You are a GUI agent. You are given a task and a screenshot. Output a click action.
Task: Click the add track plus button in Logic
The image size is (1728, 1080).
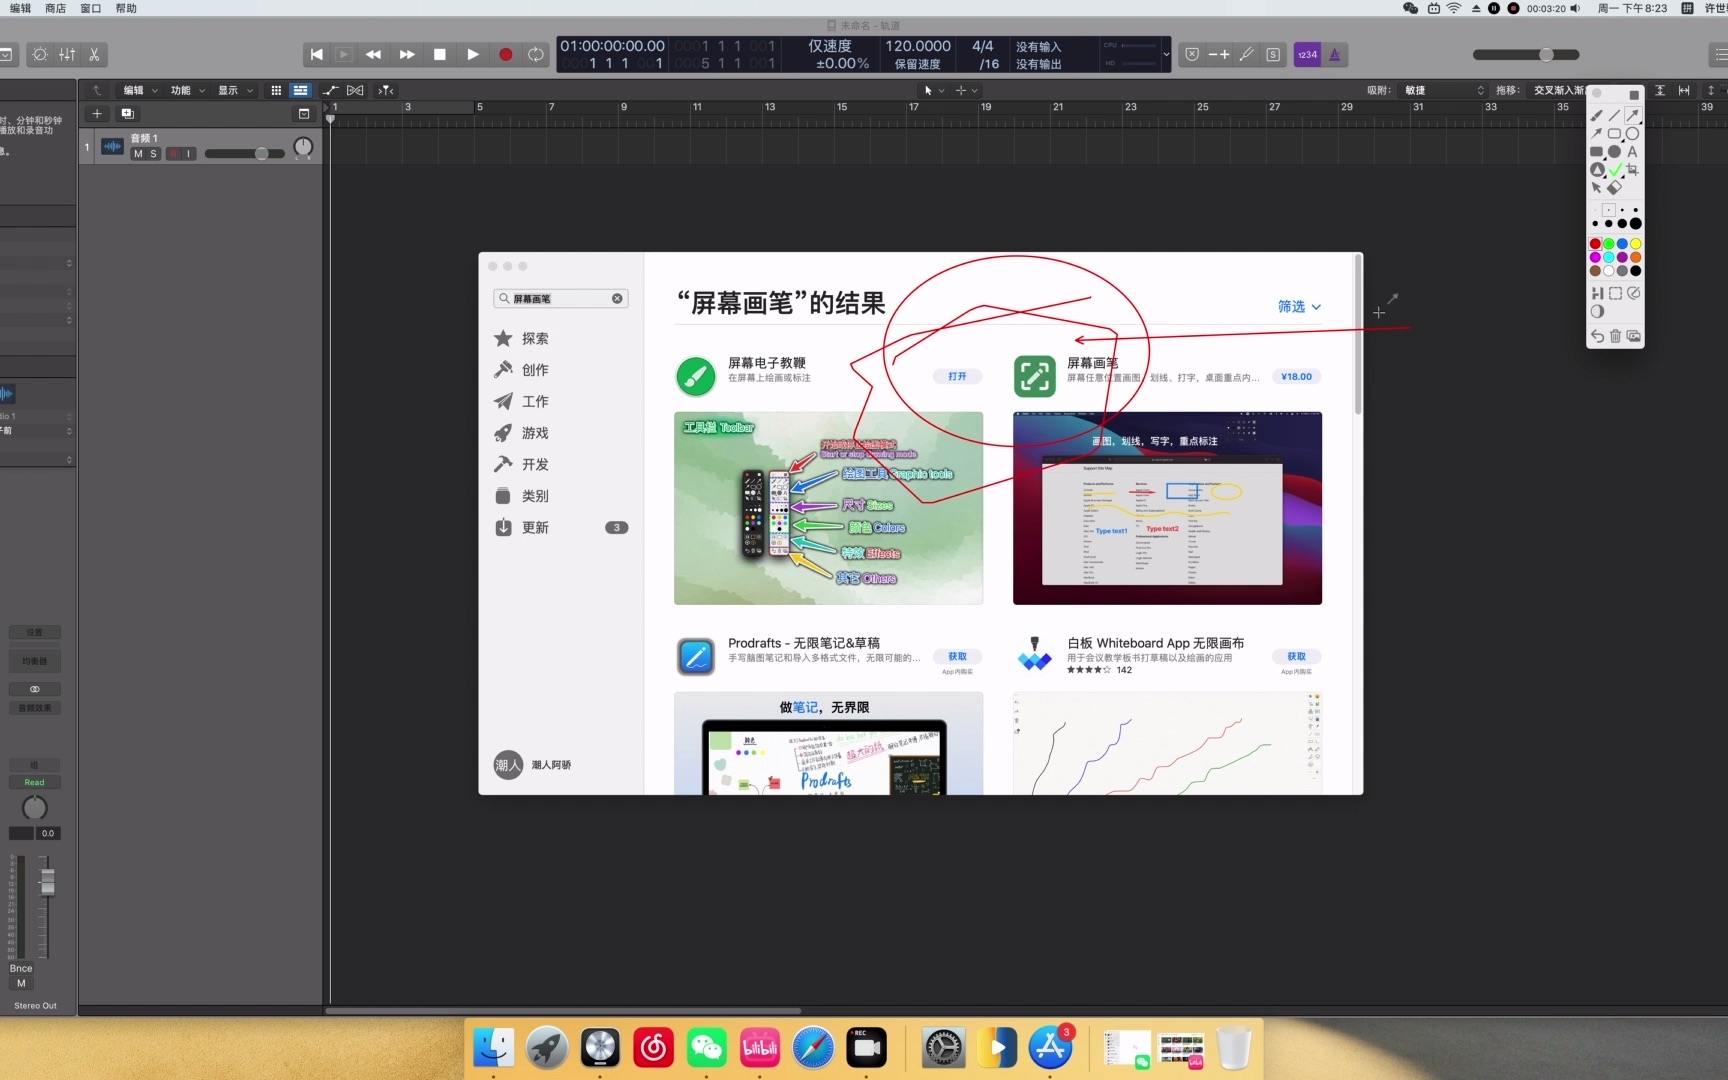(x=96, y=114)
